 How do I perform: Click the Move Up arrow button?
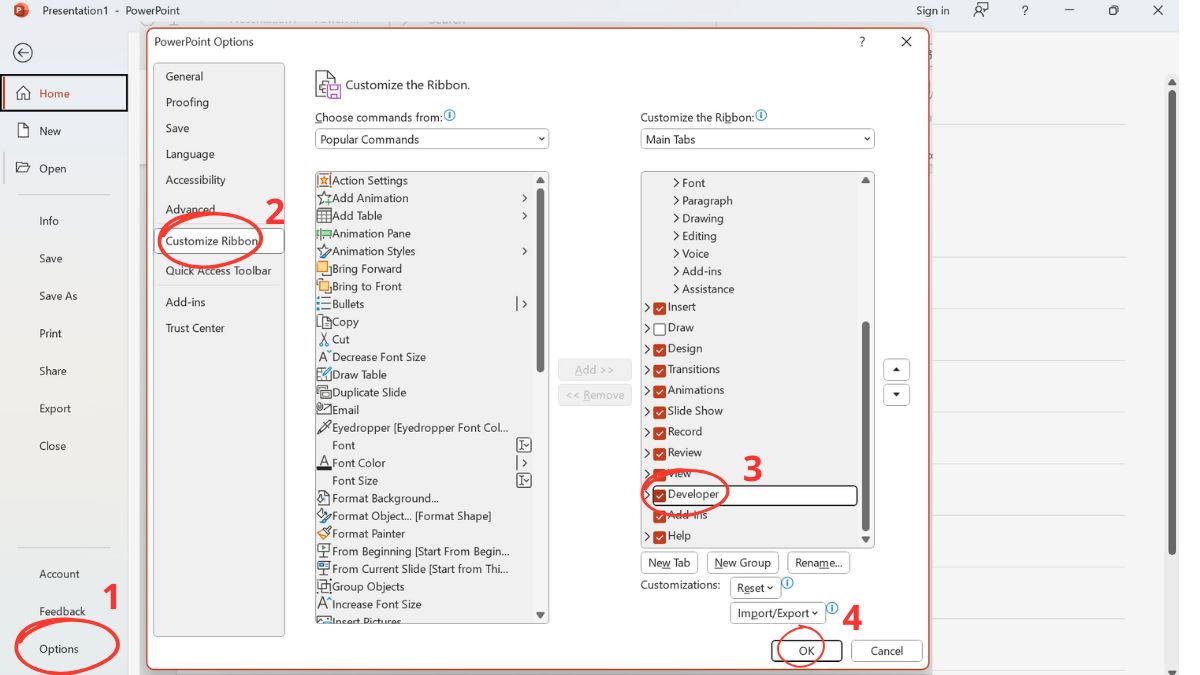897,370
